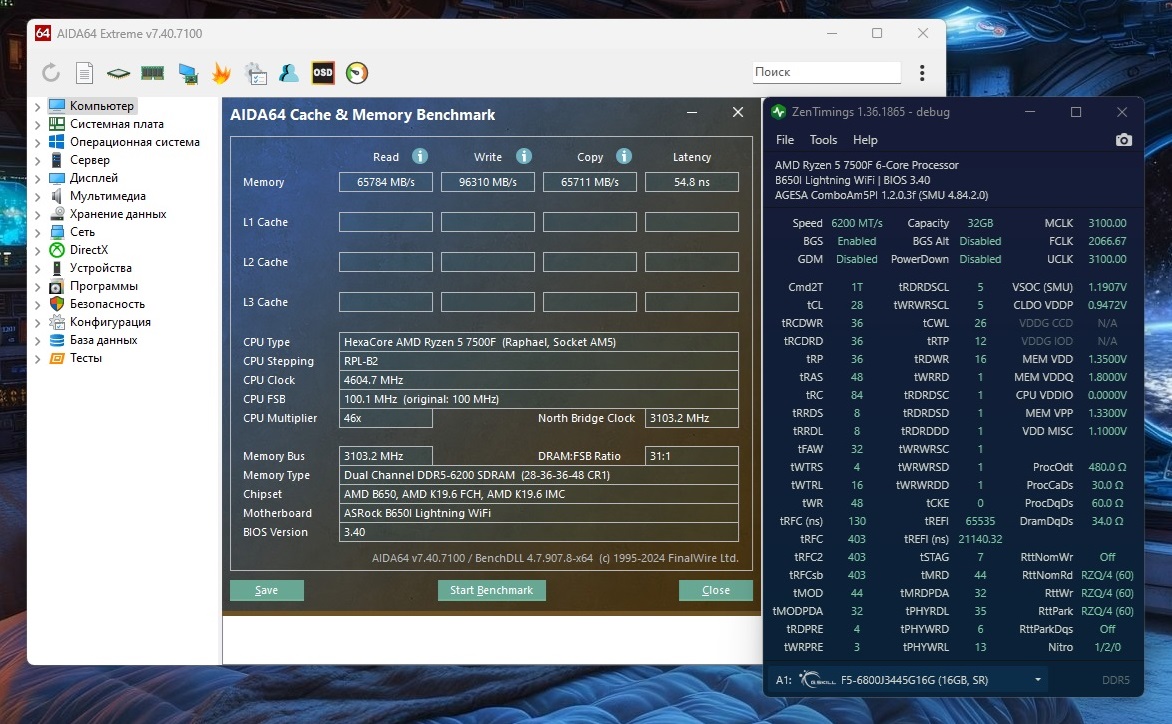This screenshot has width=1172, height=724.
Task: Click the Write info icon
Action: tap(524, 156)
